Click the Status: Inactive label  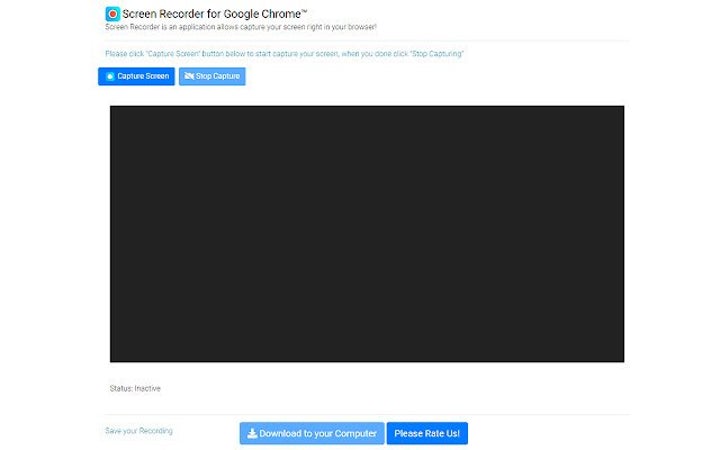pos(134,388)
